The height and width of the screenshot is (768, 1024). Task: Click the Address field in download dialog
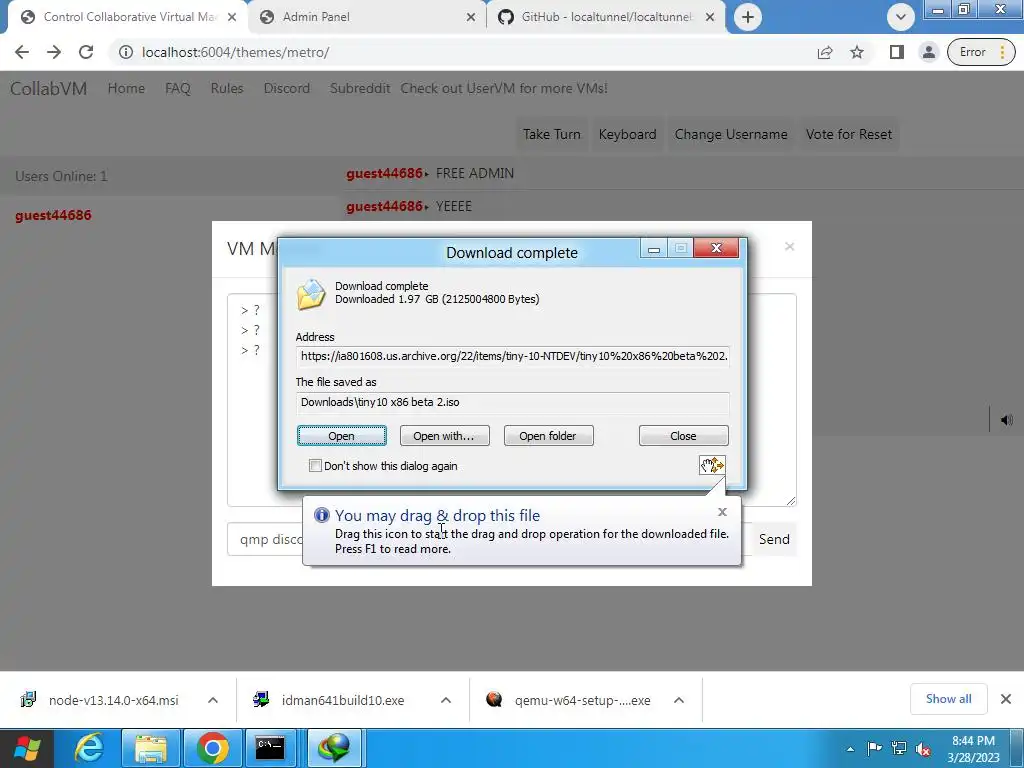[513, 357]
